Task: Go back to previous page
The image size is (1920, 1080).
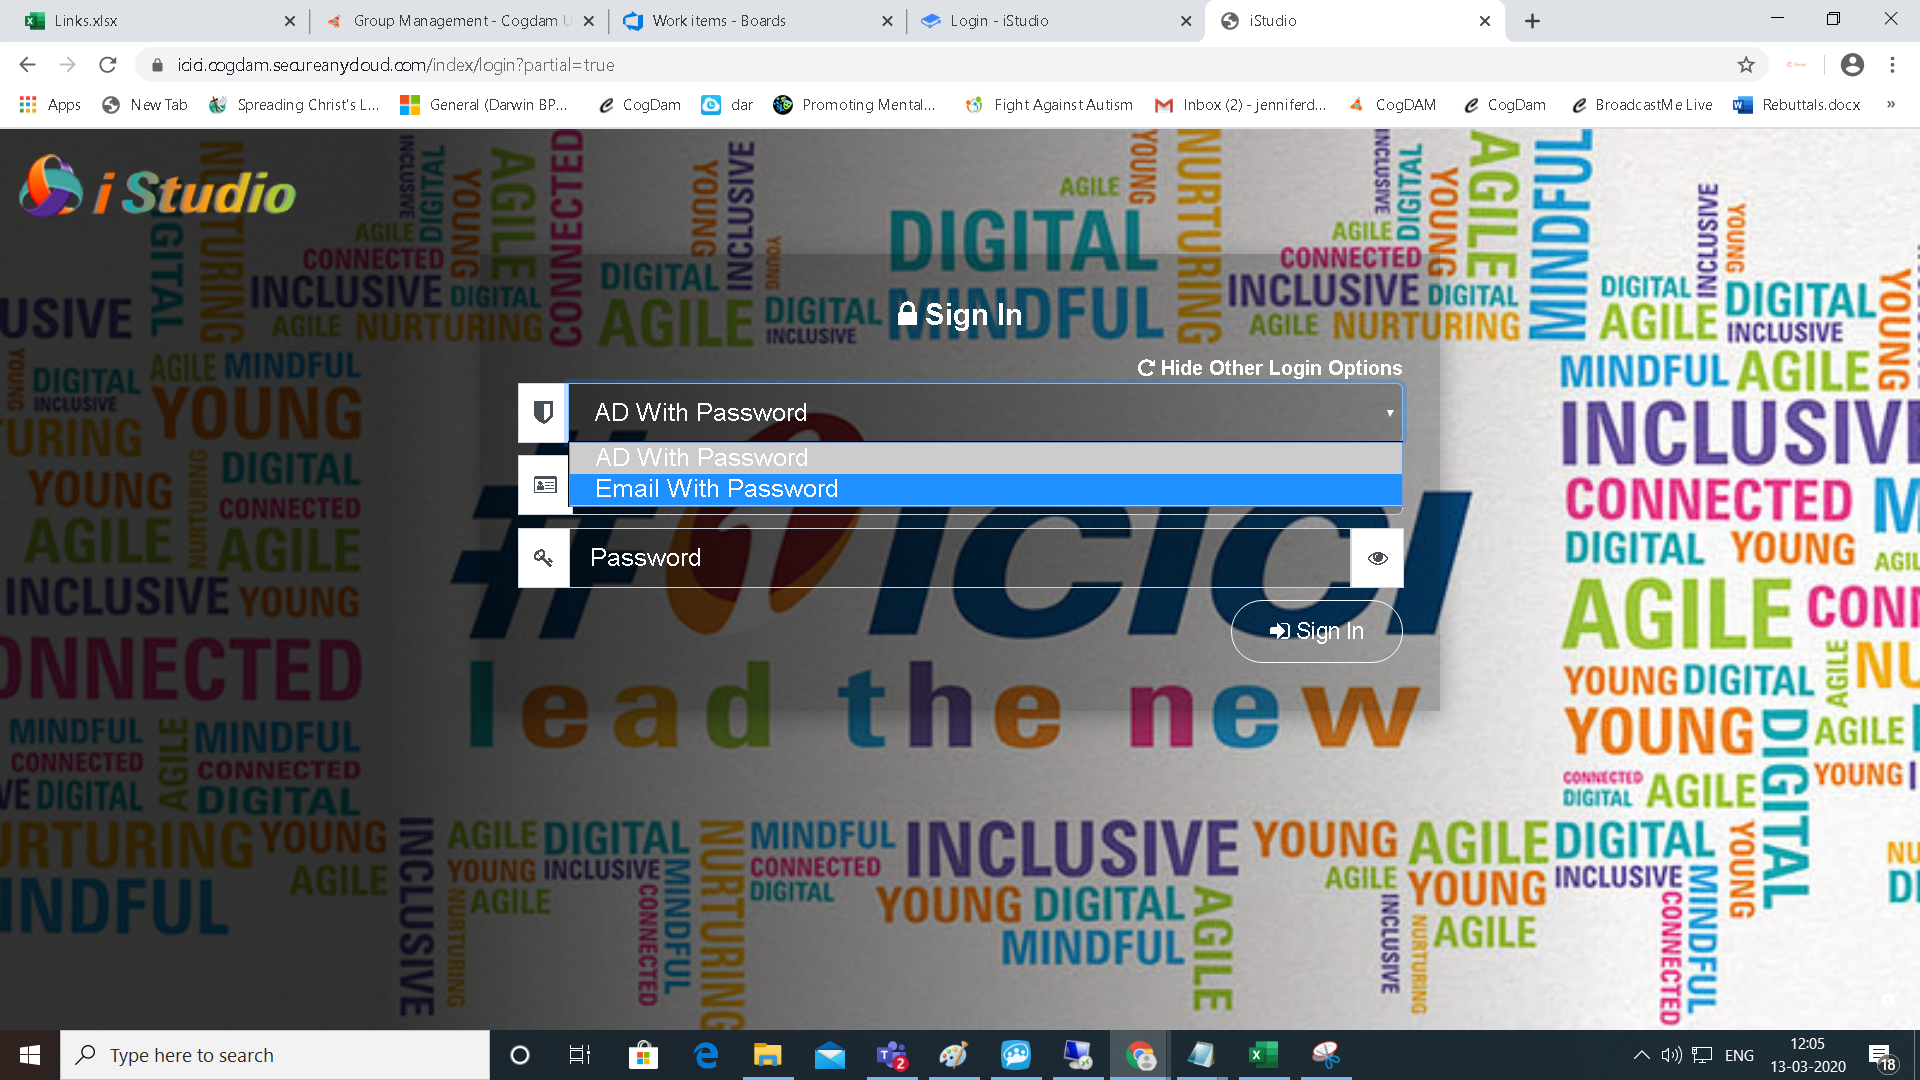Action: click(27, 65)
